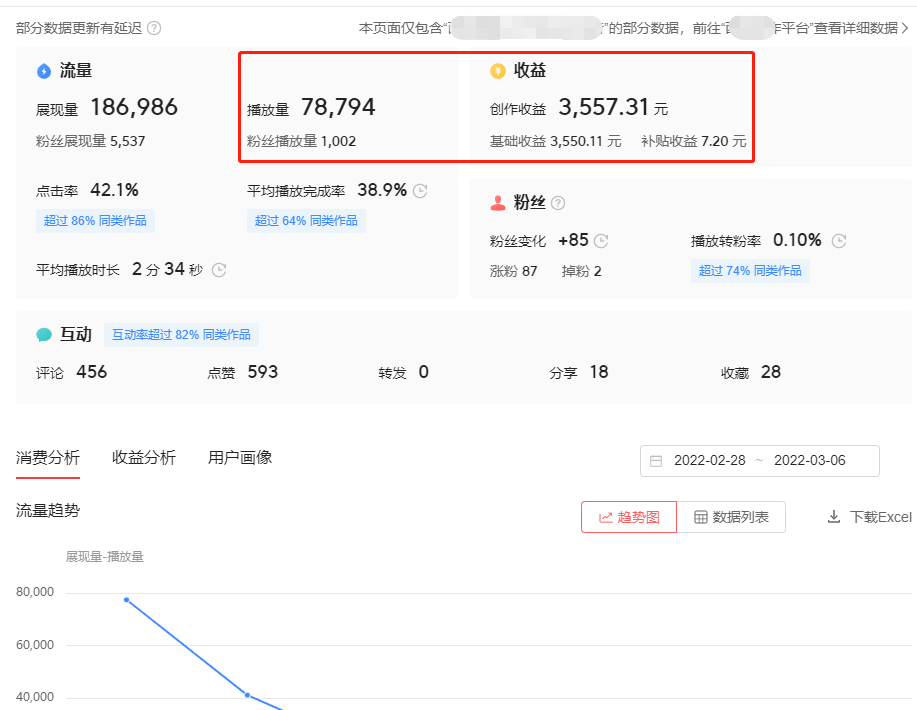
Task: Click the 收藏 count 28
Action: [x=771, y=372]
